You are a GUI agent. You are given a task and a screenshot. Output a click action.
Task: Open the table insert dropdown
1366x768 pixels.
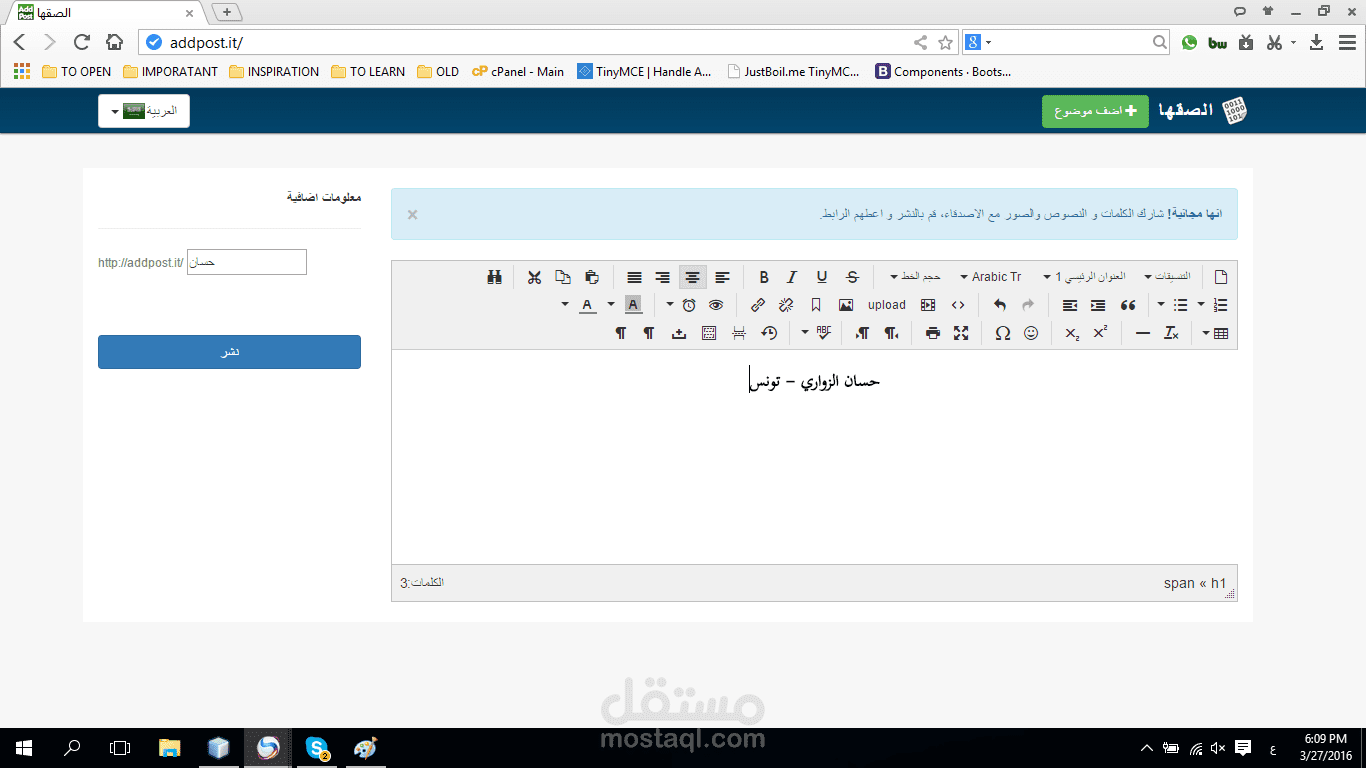pyautogui.click(x=1215, y=333)
